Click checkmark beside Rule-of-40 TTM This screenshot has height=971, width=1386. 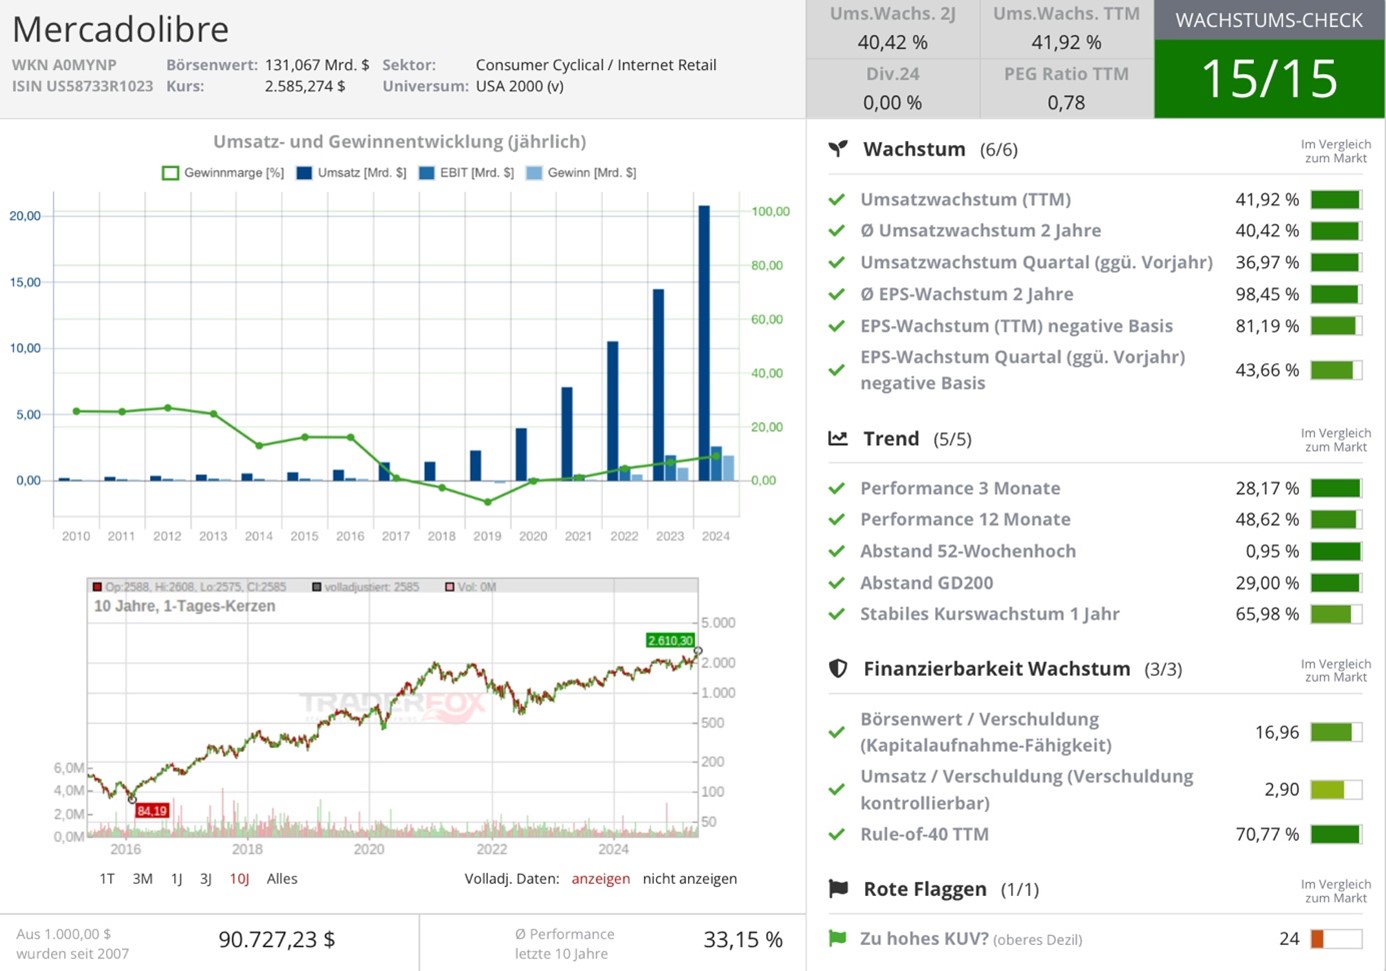[837, 834]
